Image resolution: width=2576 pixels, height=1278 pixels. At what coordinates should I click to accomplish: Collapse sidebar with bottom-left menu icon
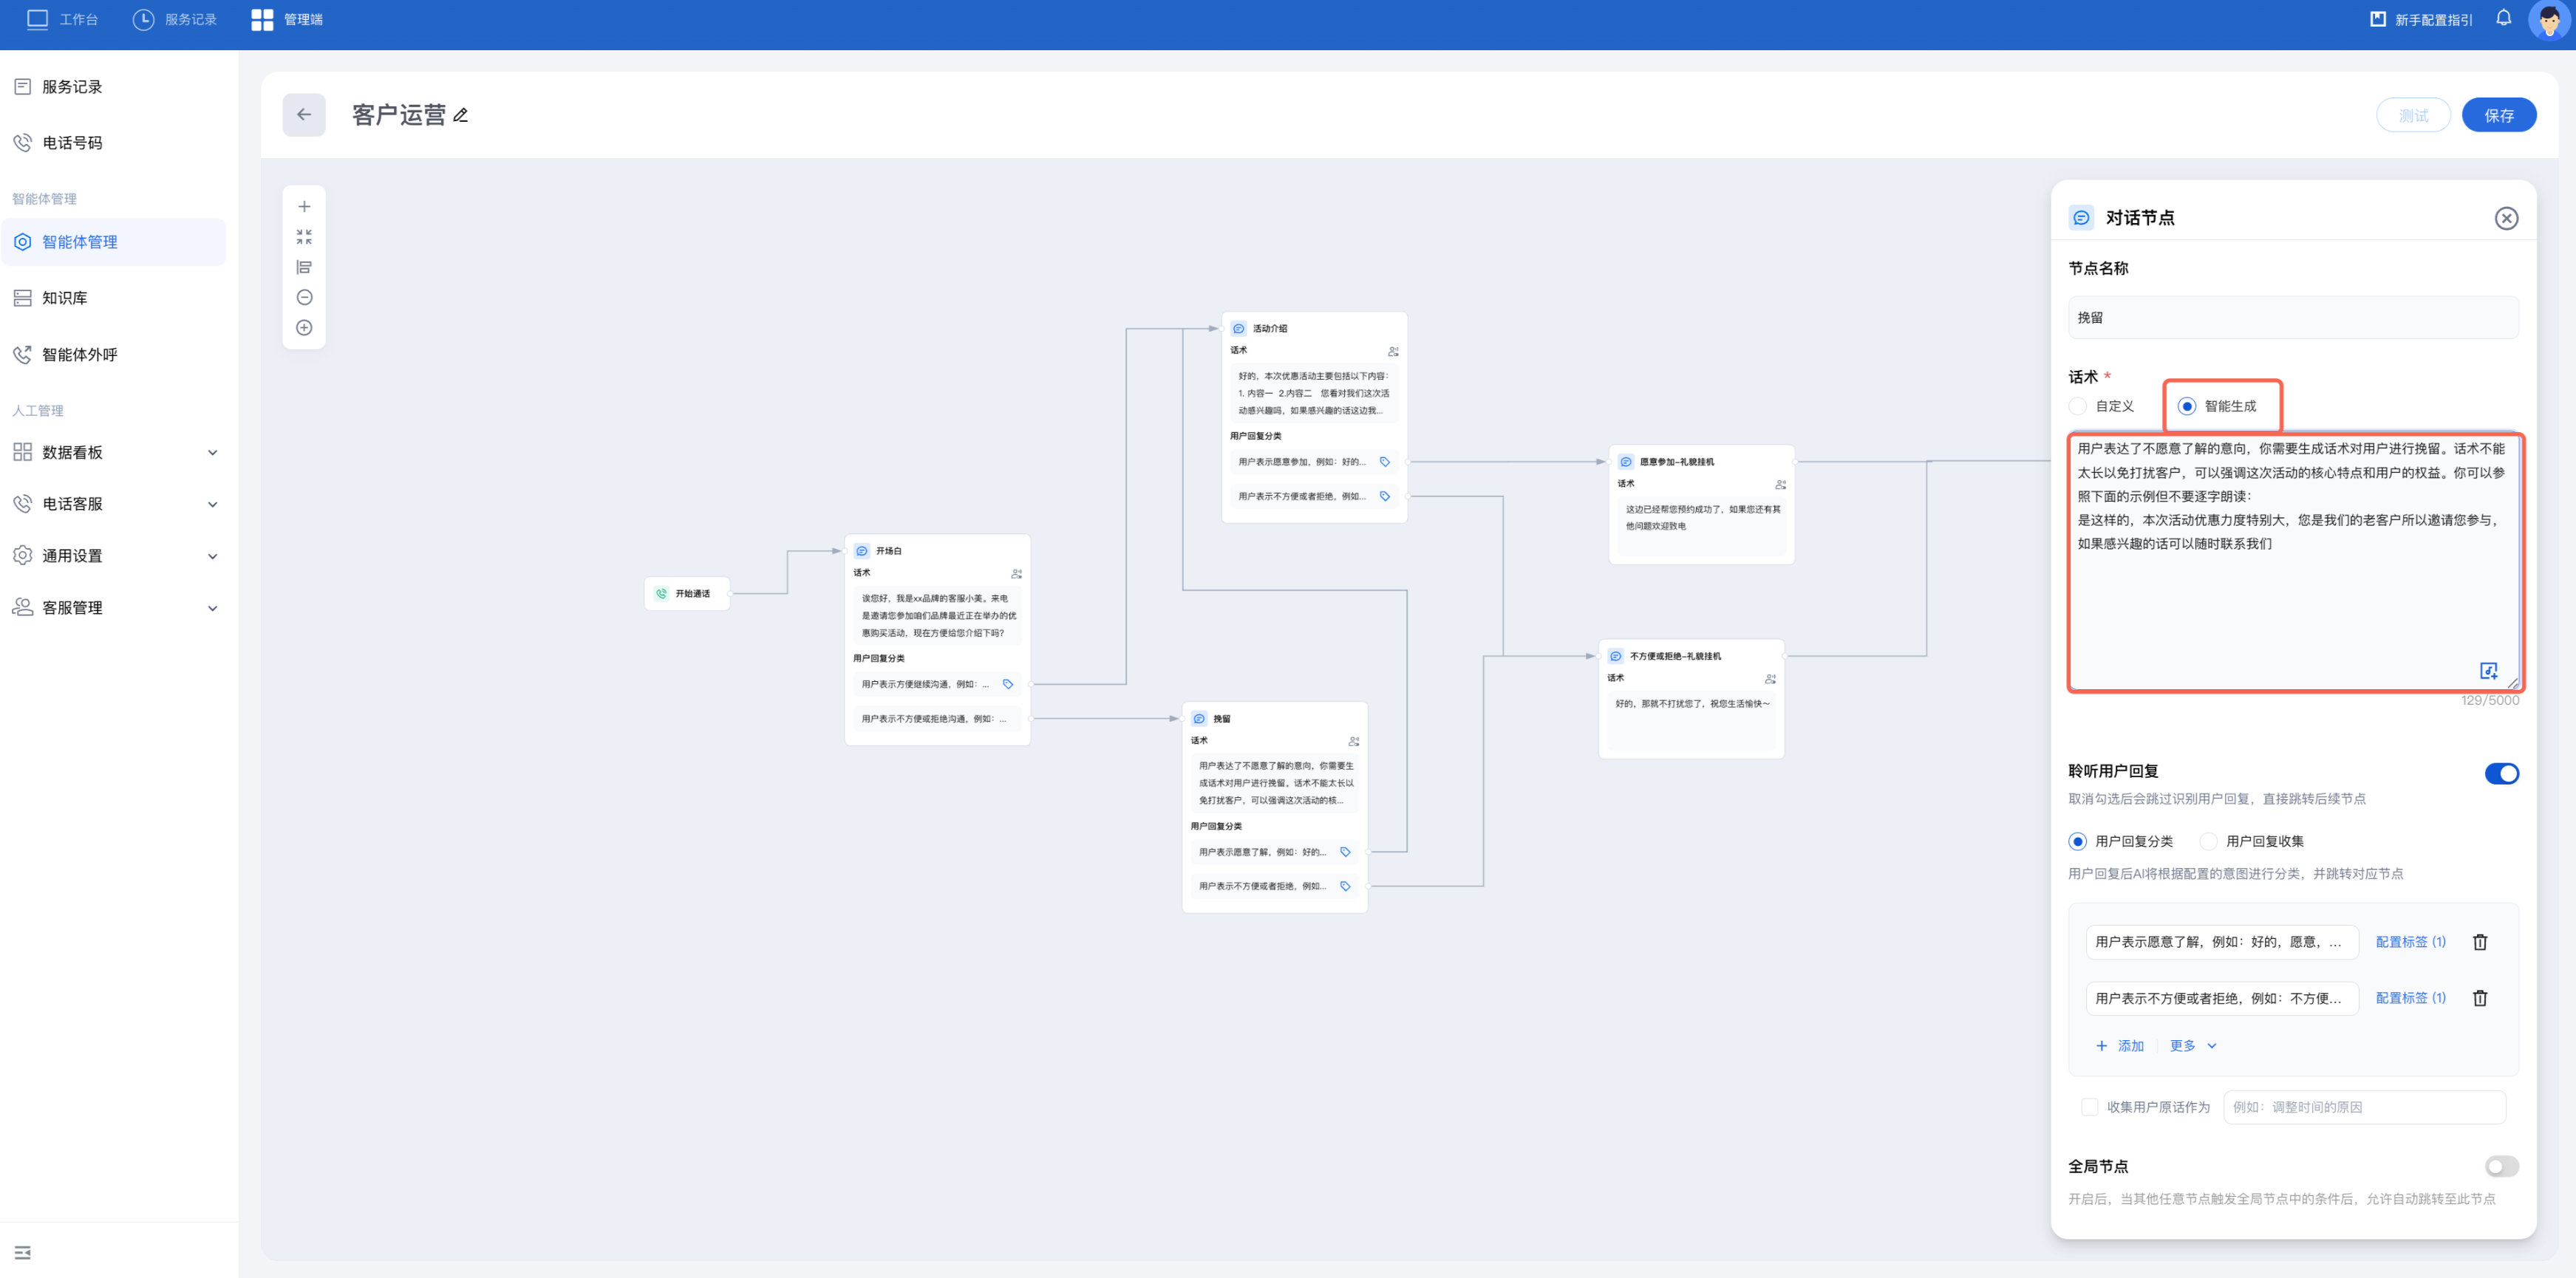[x=22, y=1252]
